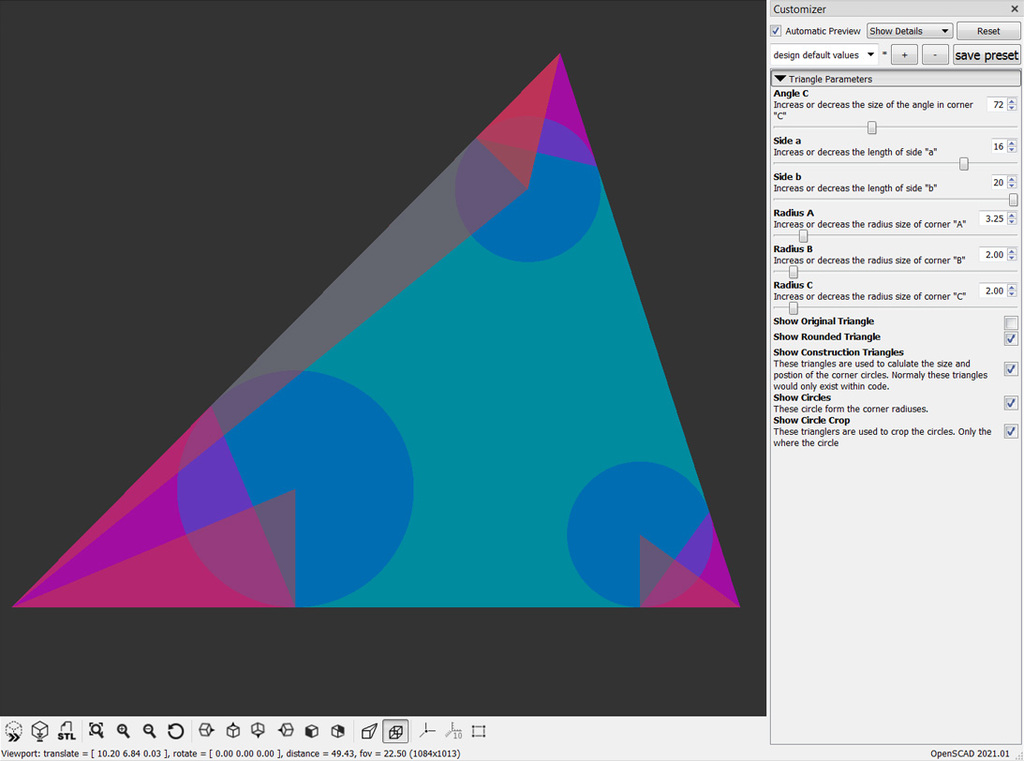Uncheck Show Construction Triangles
This screenshot has height=761, width=1024.
coord(1011,369)
